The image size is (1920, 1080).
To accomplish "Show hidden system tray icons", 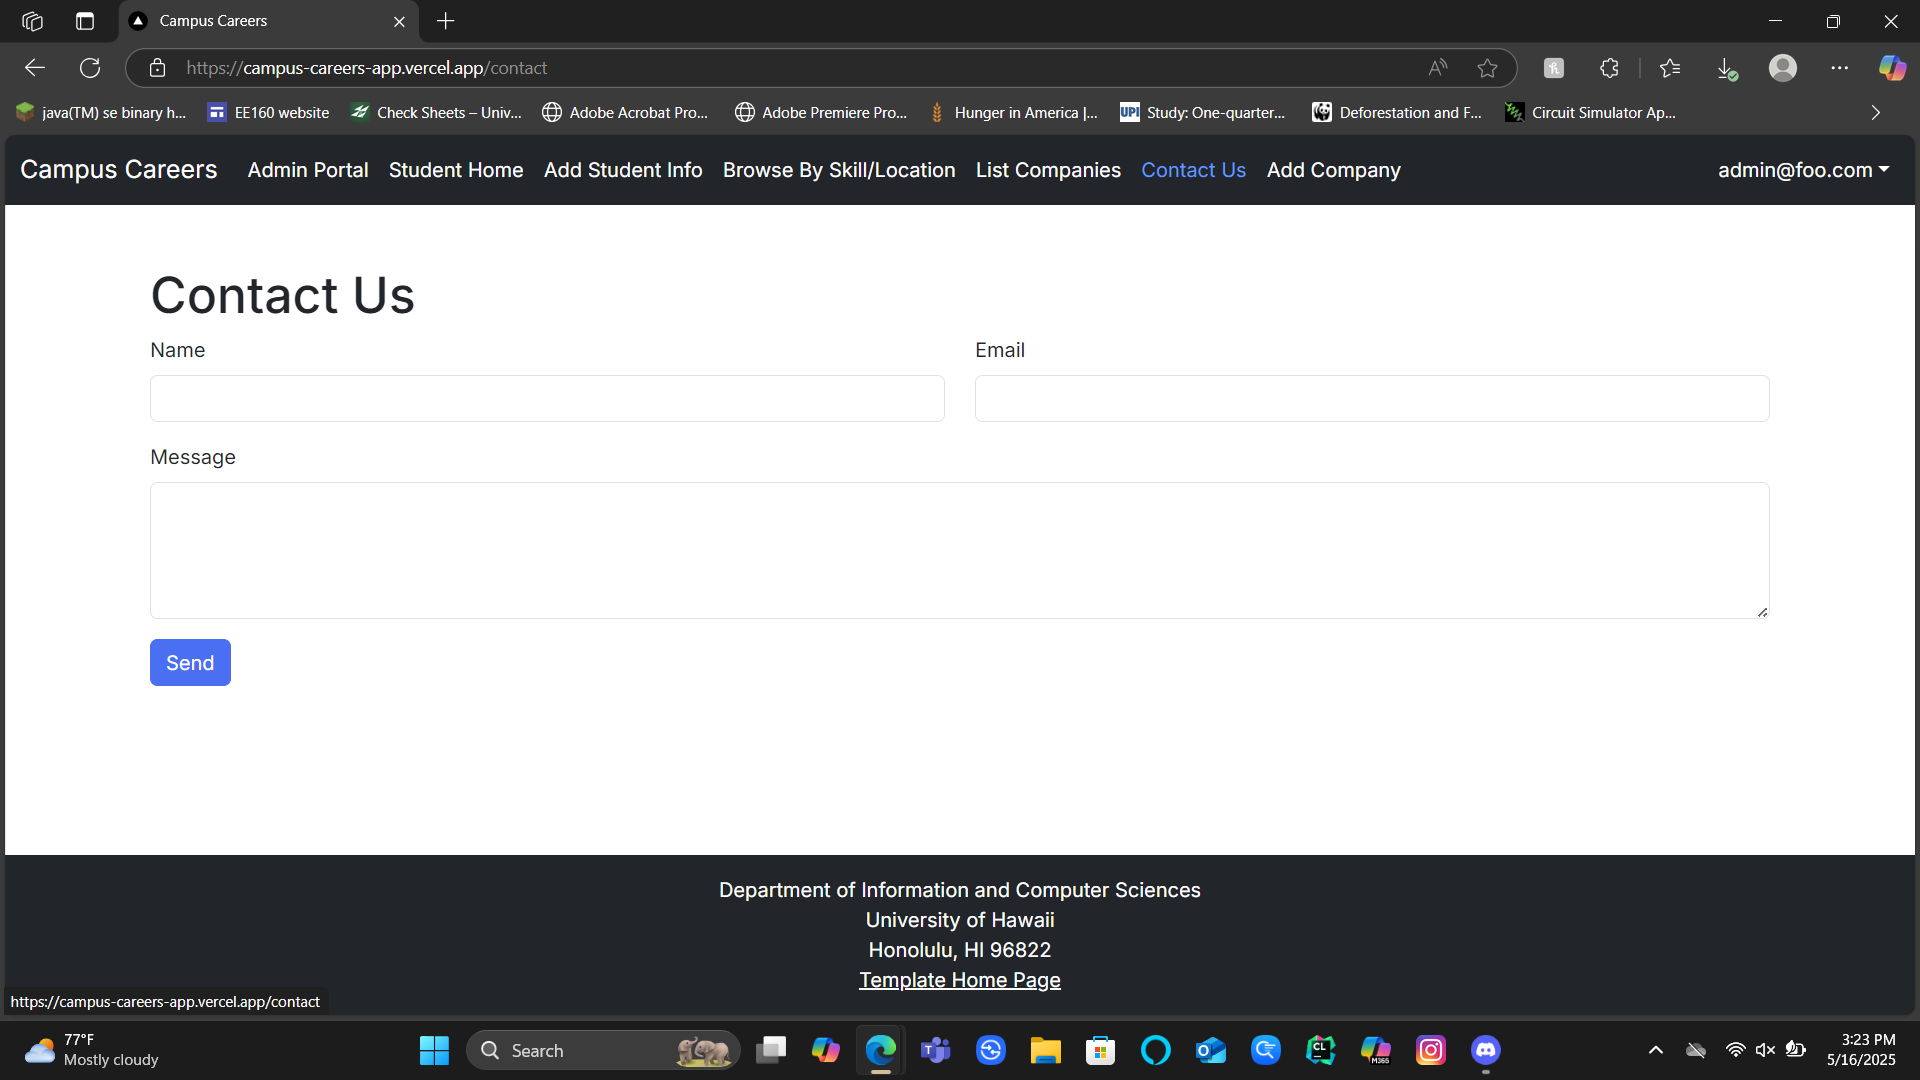I will (x=1655, y=1050).
